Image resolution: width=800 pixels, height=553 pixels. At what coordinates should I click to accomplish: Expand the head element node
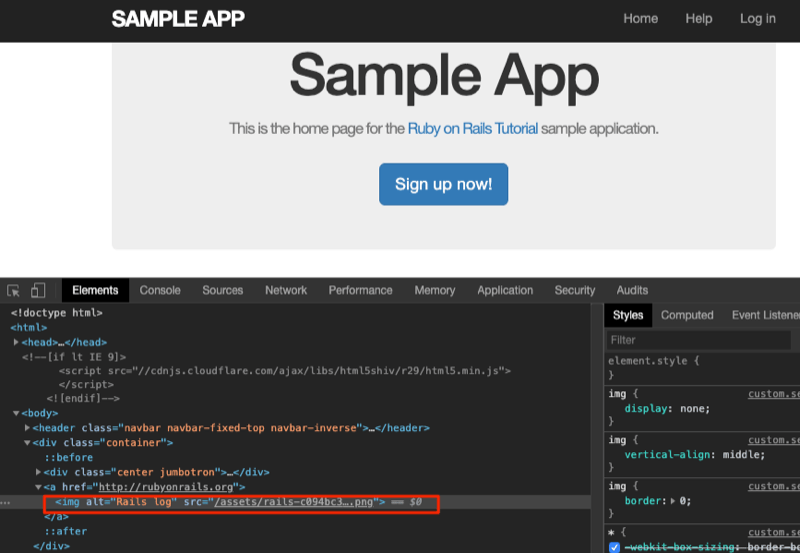pyautogui.click(x=16, y=342)
